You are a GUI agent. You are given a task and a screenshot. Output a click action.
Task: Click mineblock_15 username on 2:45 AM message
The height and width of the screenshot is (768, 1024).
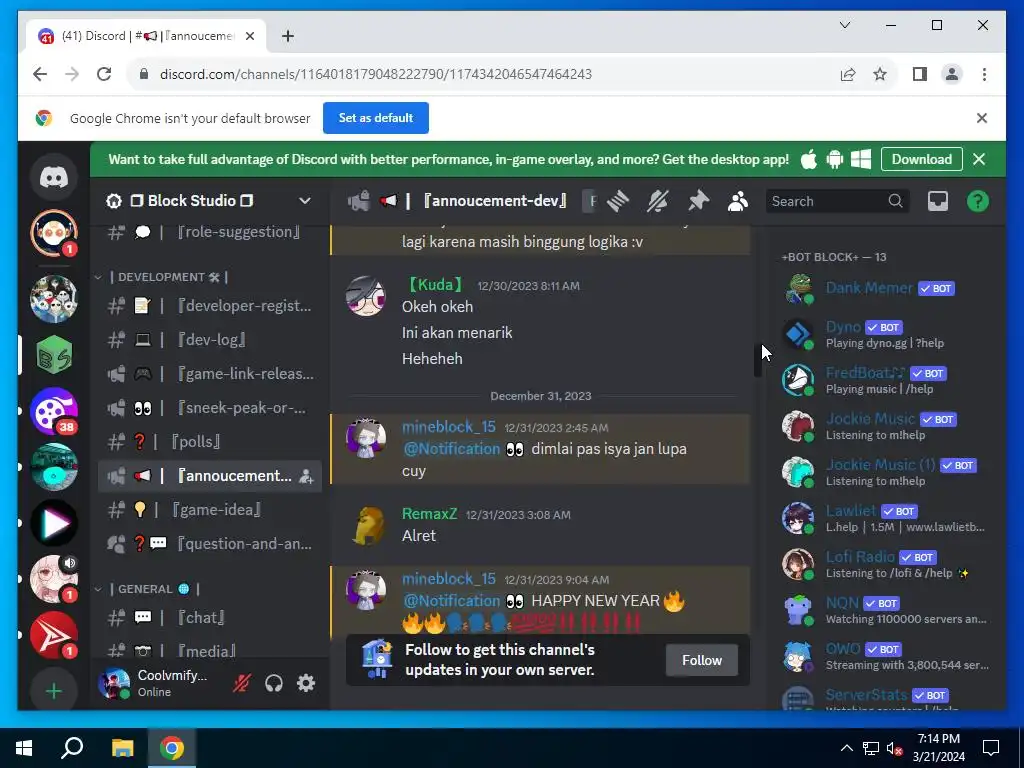[x=449, y=427]
